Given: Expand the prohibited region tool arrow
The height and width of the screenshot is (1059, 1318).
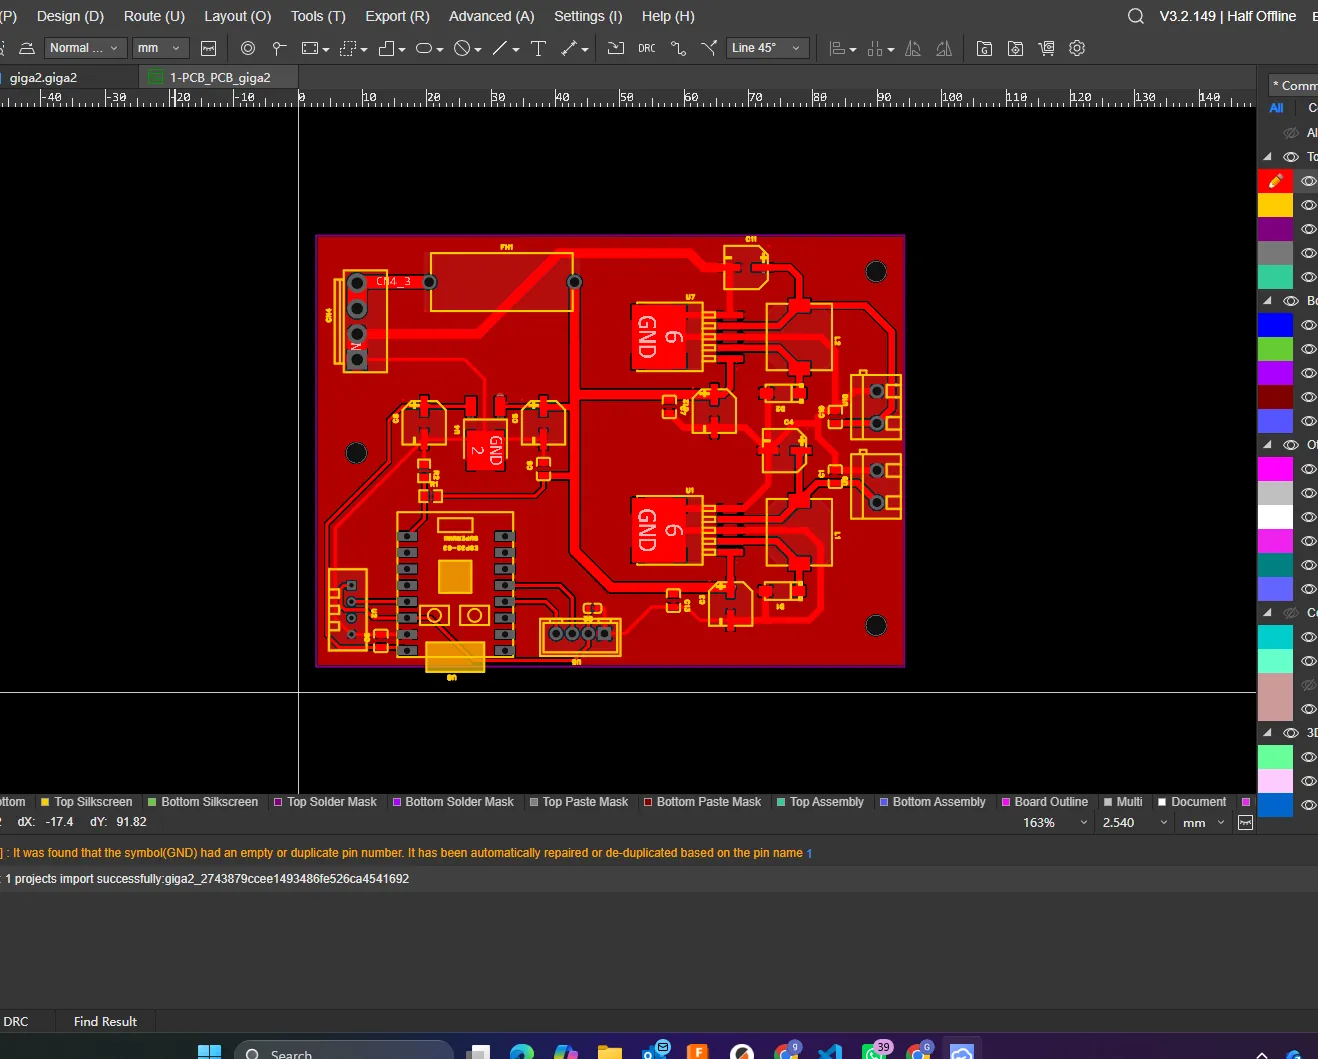Looking at the screenshot, I should click(x=478, y=49).
